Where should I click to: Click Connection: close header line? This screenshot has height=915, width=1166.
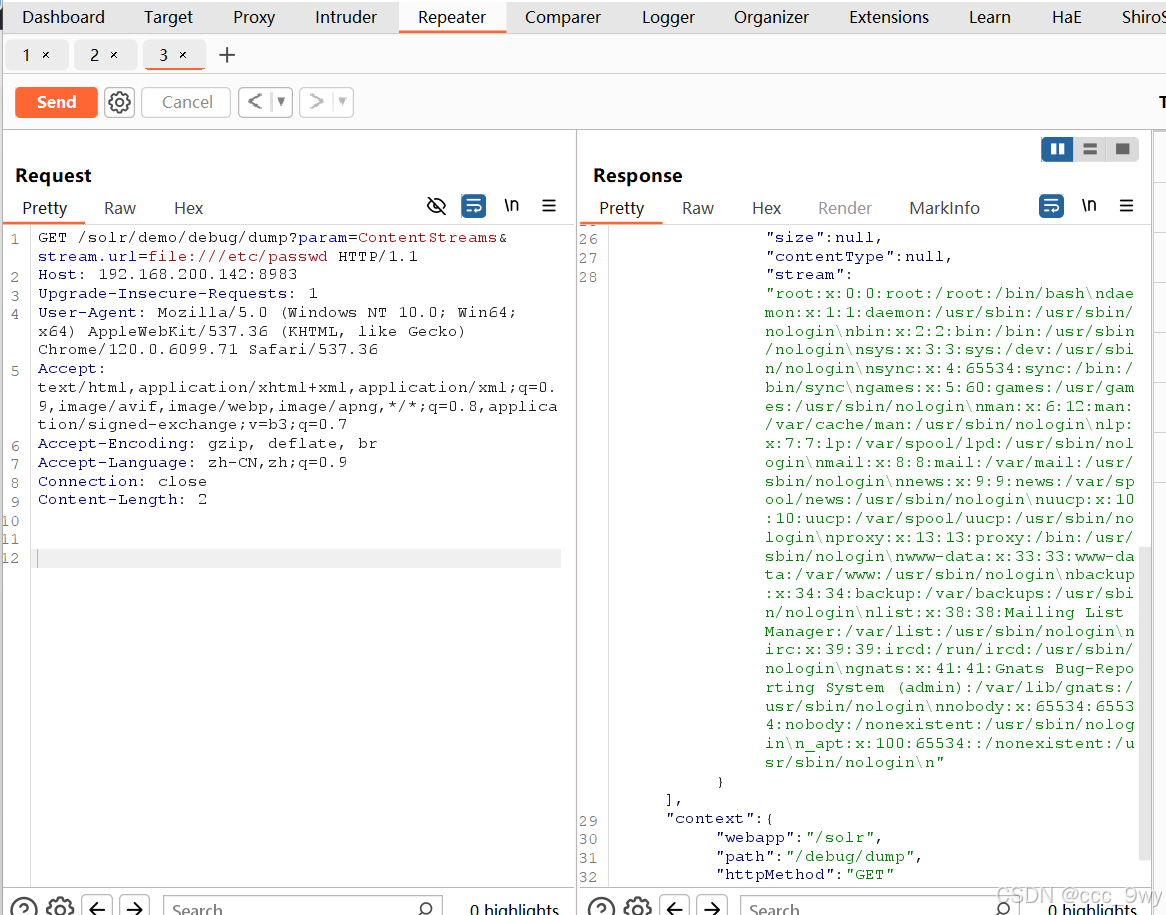point(123,481)
